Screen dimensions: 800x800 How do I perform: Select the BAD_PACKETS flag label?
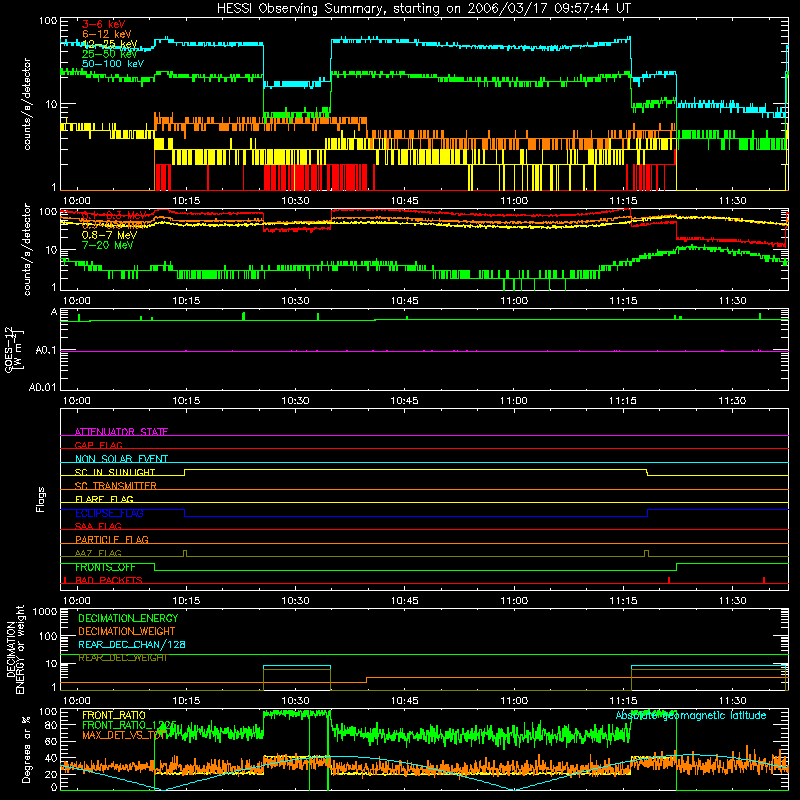tap(109, 581)
